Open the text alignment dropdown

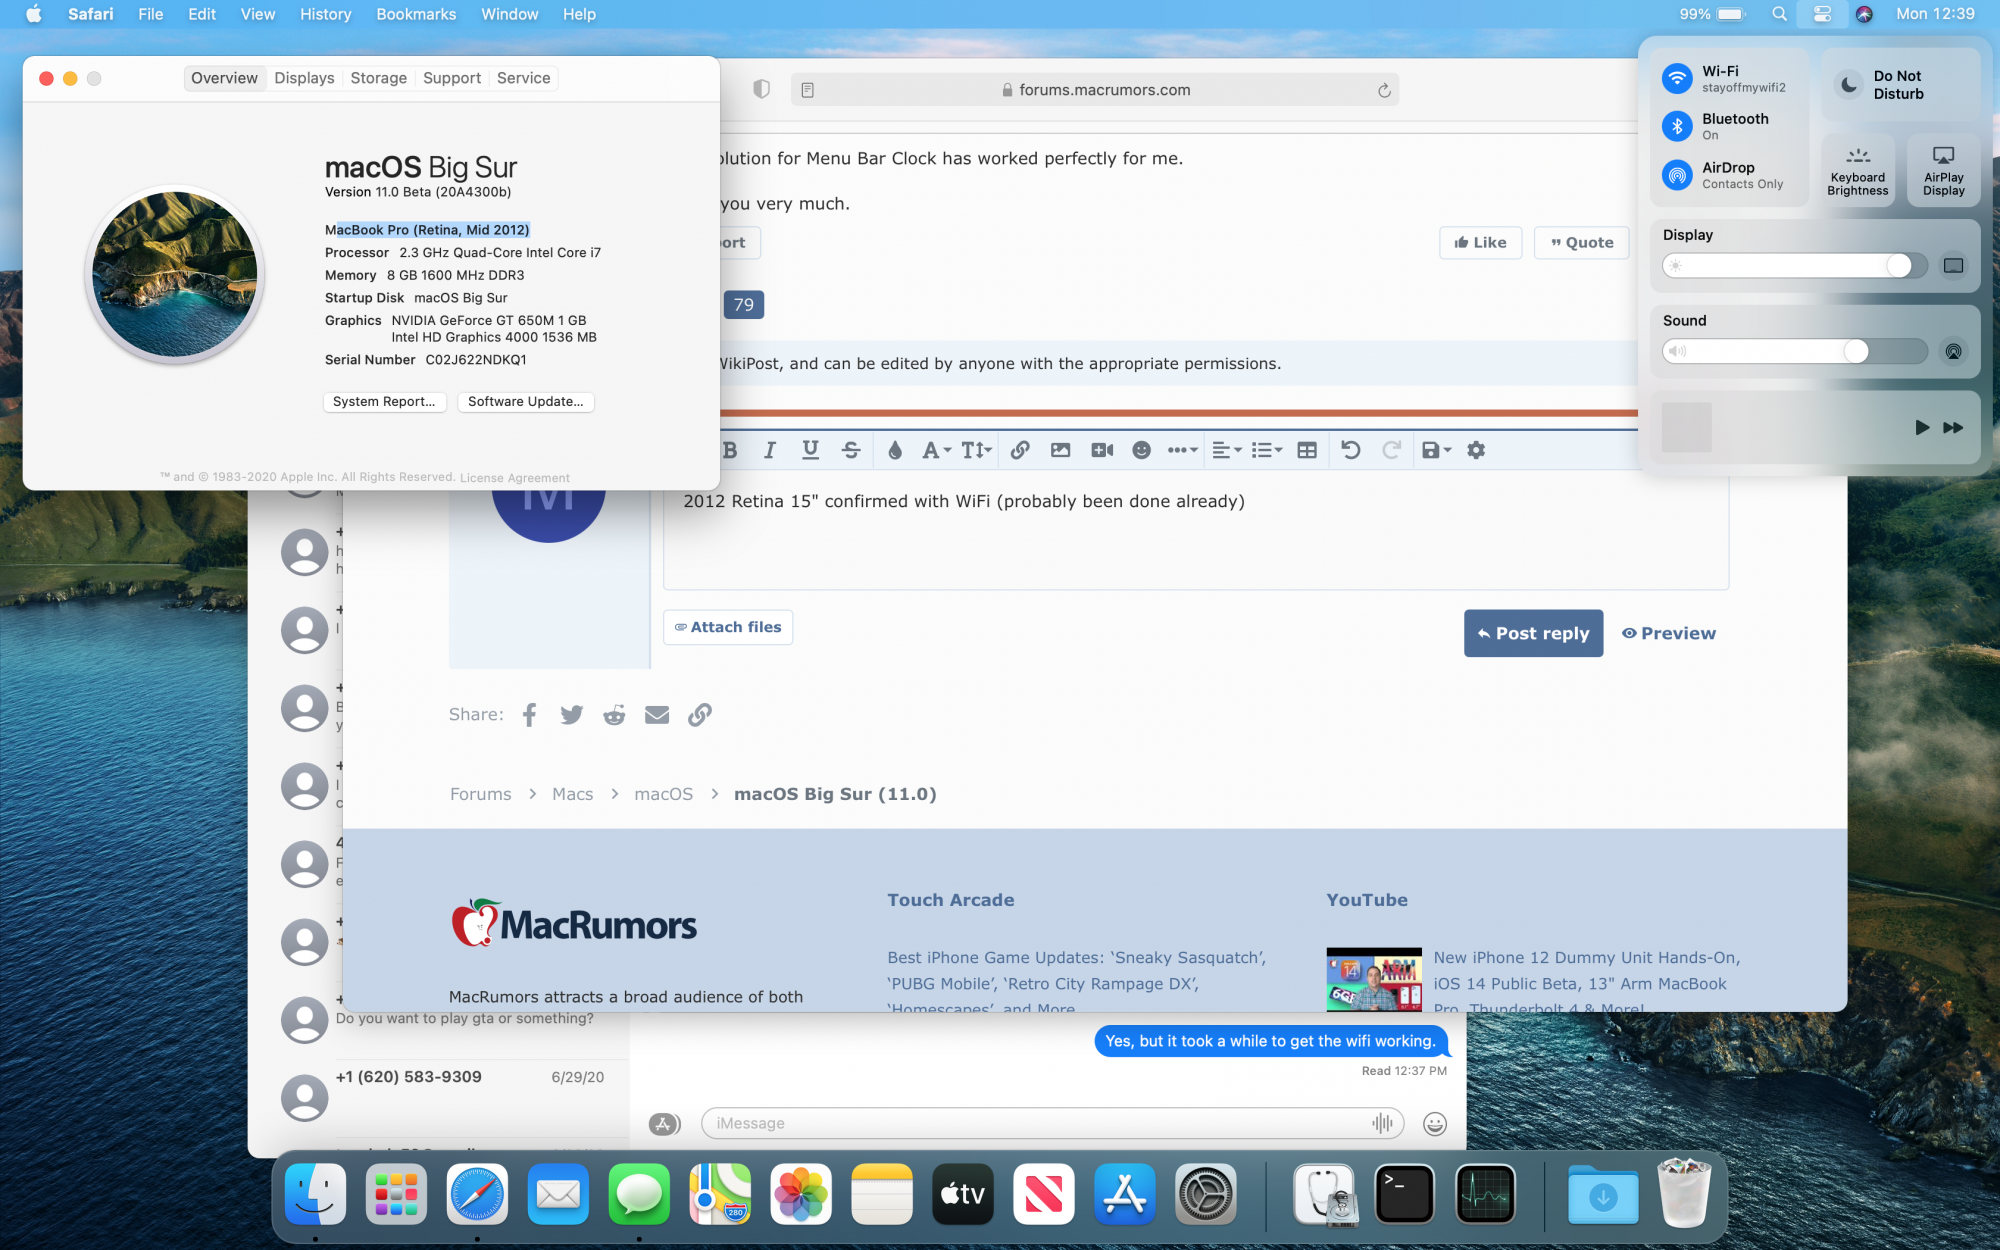[1226, 450]
